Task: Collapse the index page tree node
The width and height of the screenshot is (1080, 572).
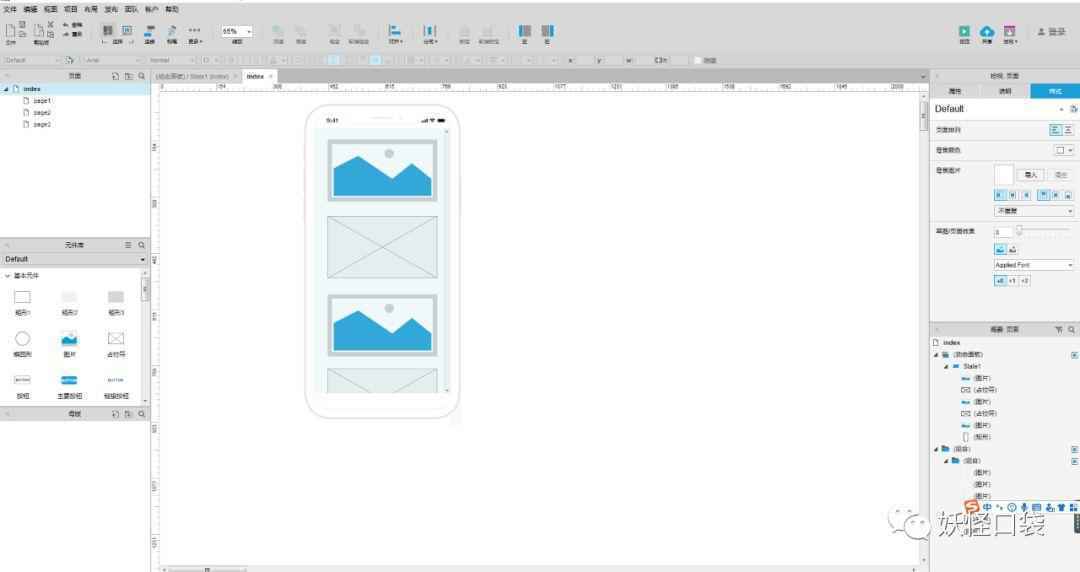Action: tap(6, 89)
